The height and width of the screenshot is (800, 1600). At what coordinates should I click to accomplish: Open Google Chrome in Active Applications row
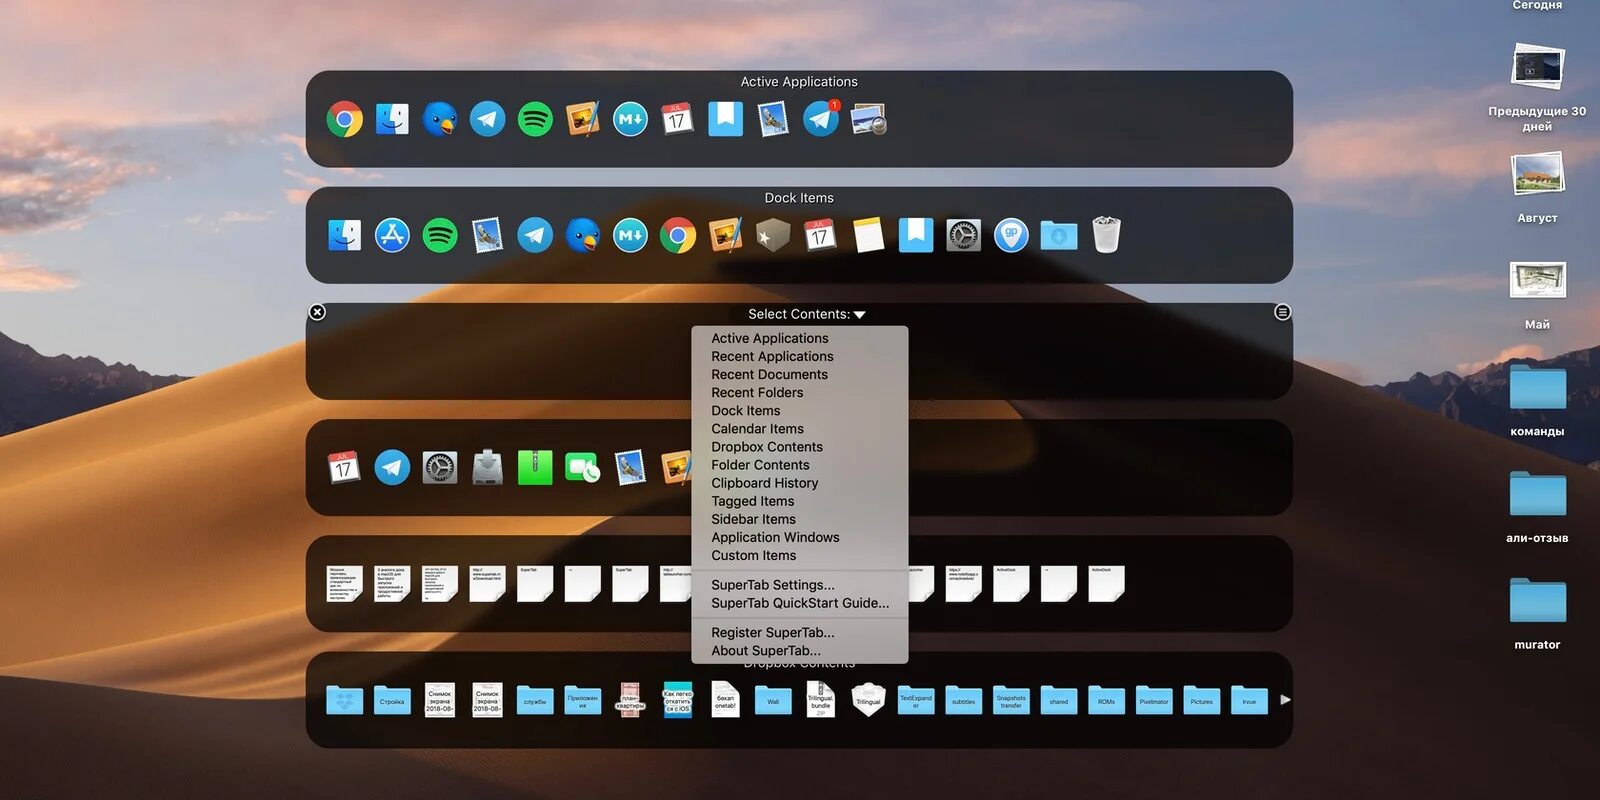[x=344, y=120]
